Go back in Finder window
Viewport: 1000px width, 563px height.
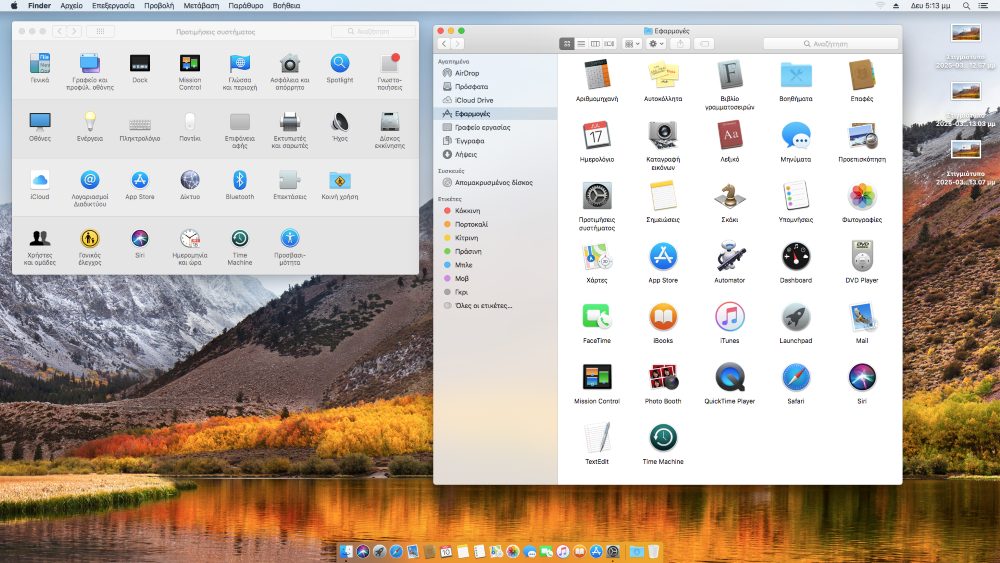coord(445,44)
